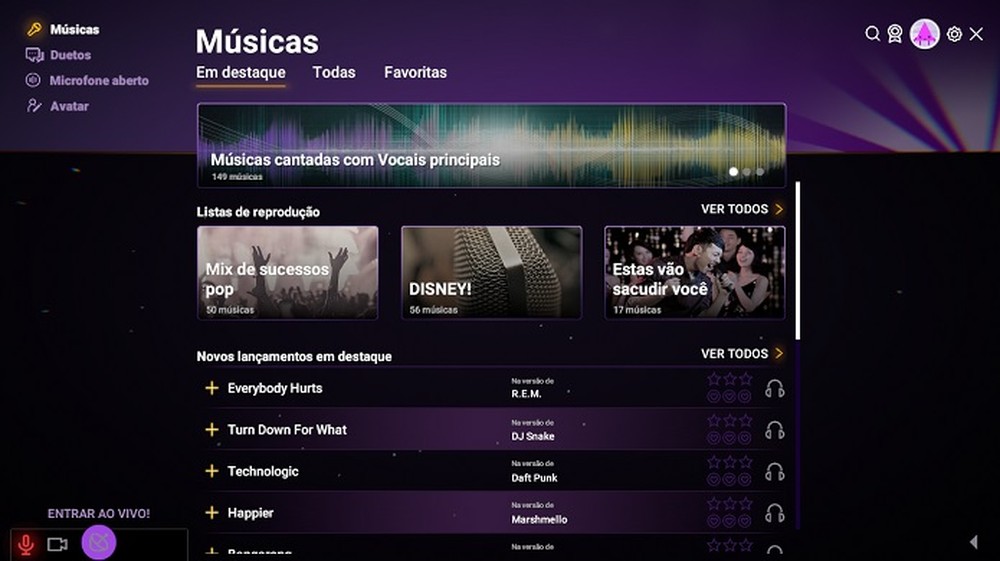Click the hearts row on Happier
The image size is (1000, 561).
coord(729,521)
